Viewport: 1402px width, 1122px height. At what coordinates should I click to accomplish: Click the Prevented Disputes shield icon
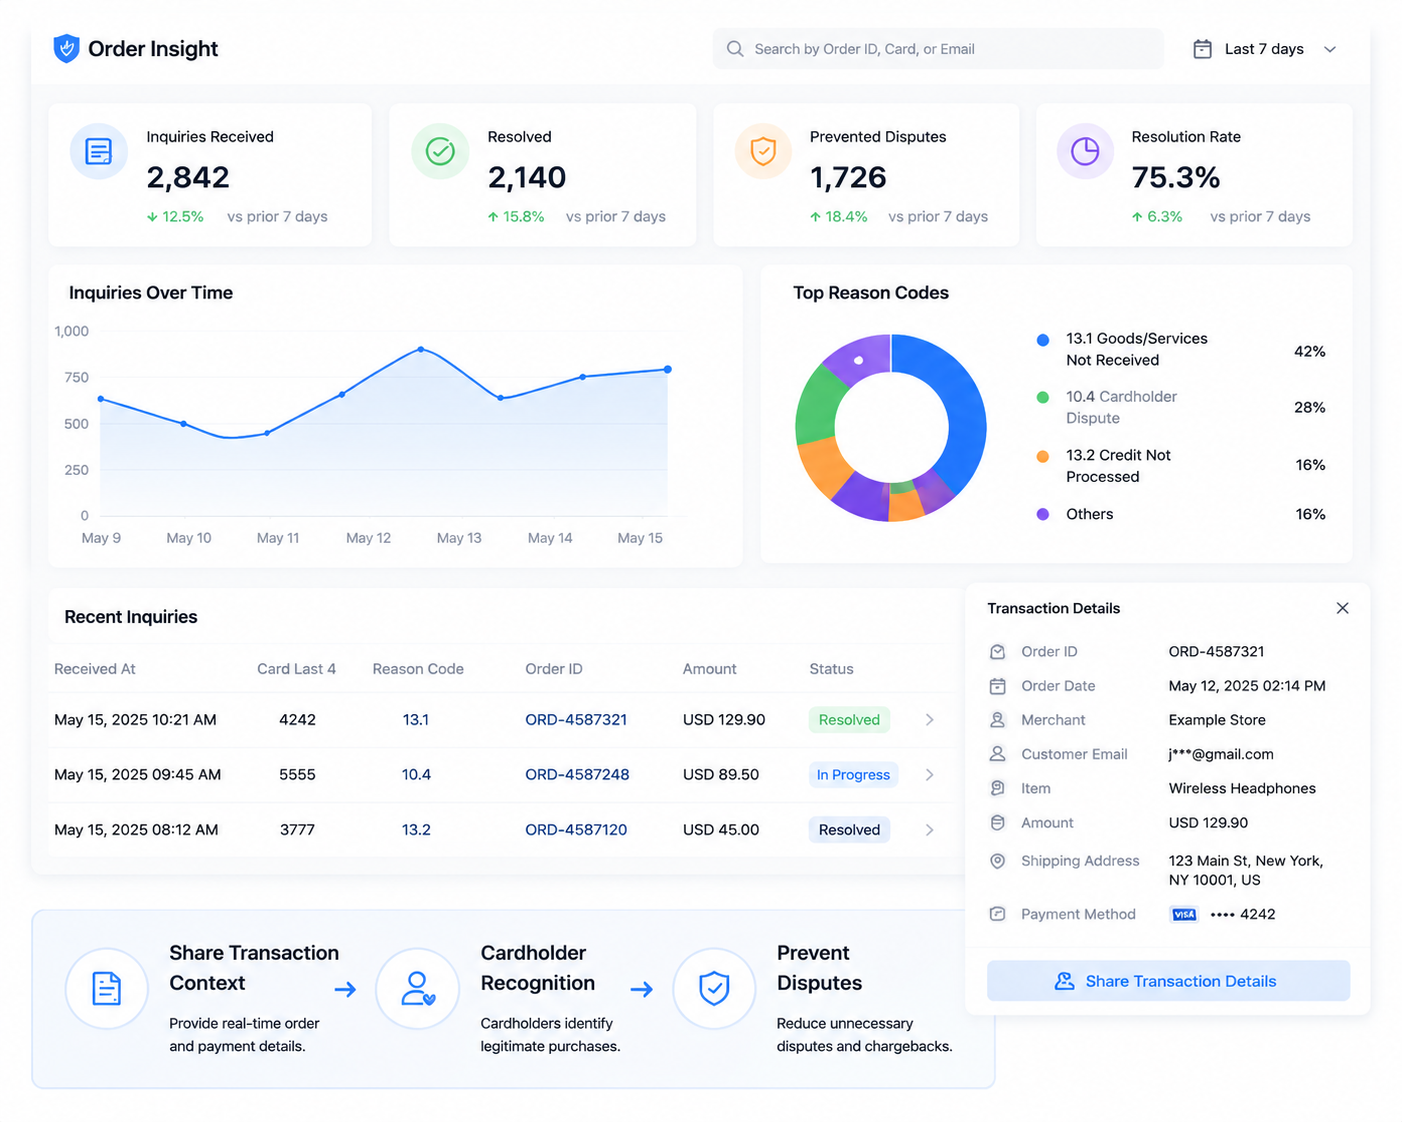tap(763, 151)
